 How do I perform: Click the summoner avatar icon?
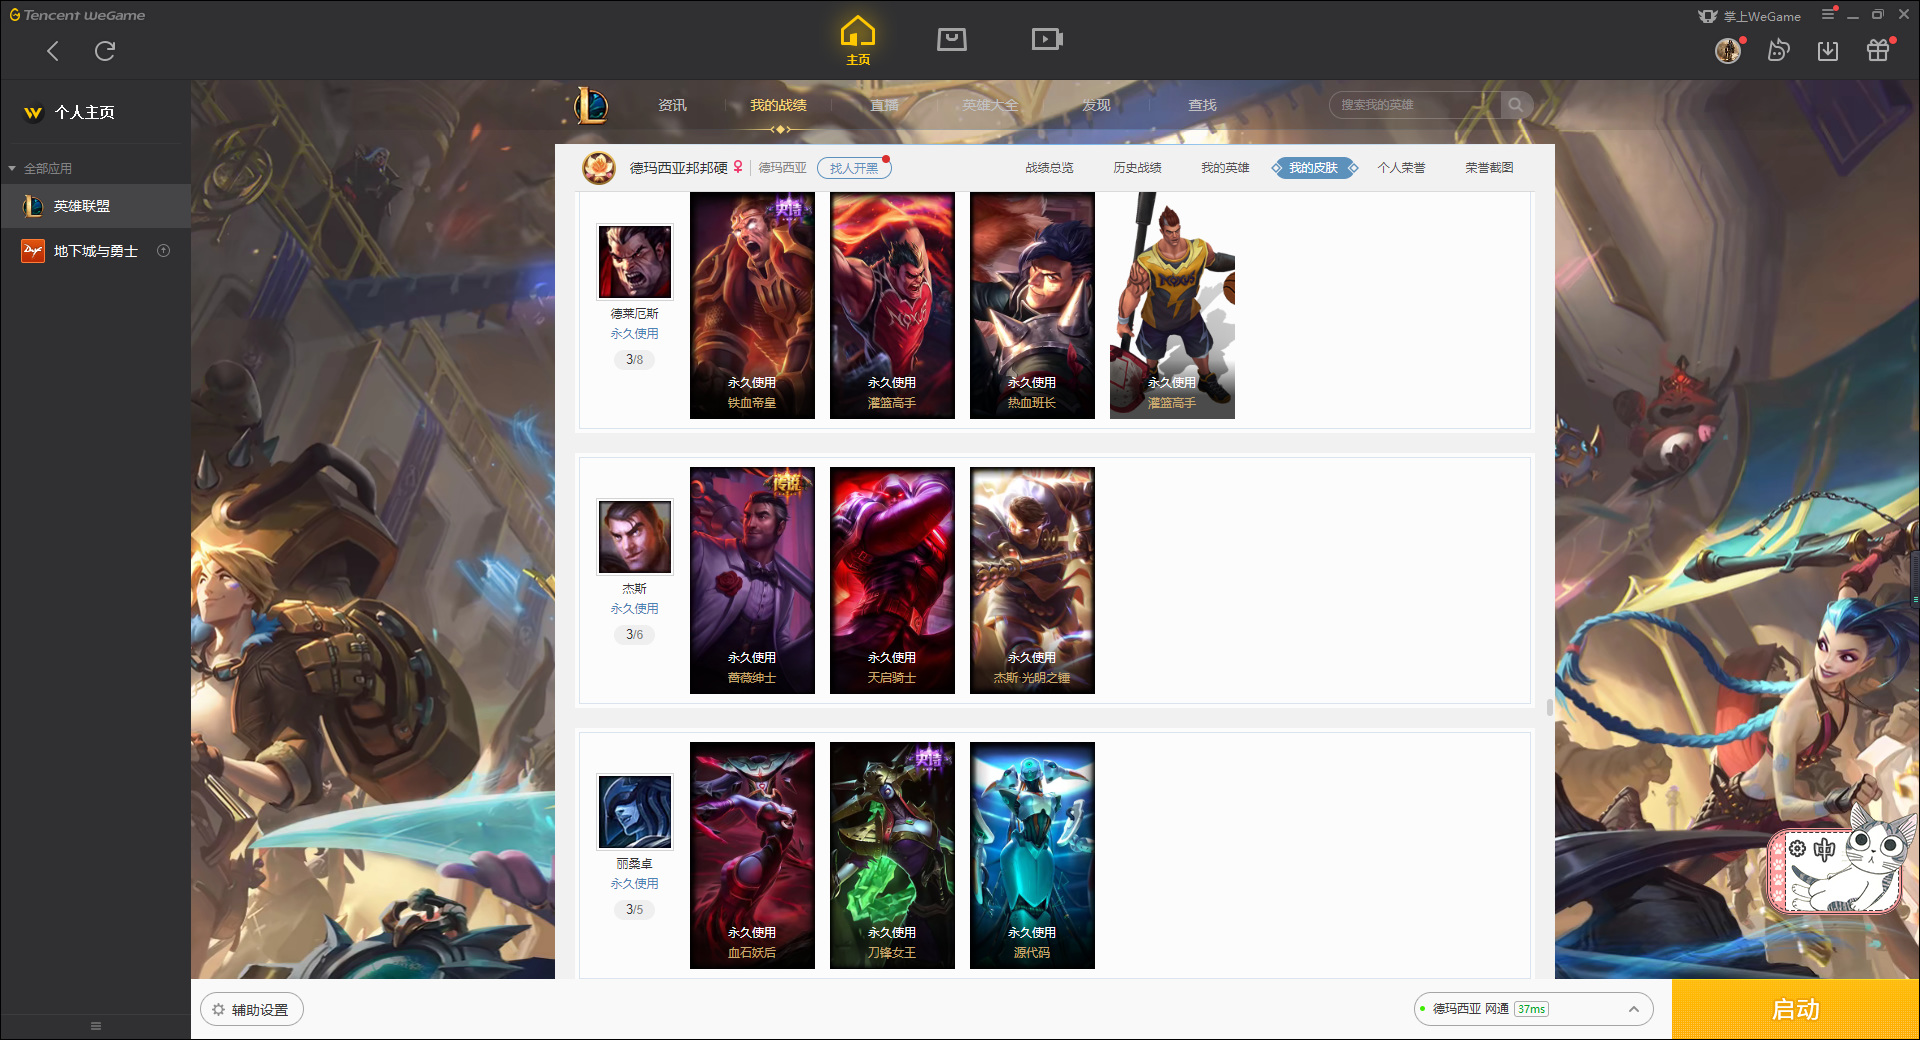(599, 168)
